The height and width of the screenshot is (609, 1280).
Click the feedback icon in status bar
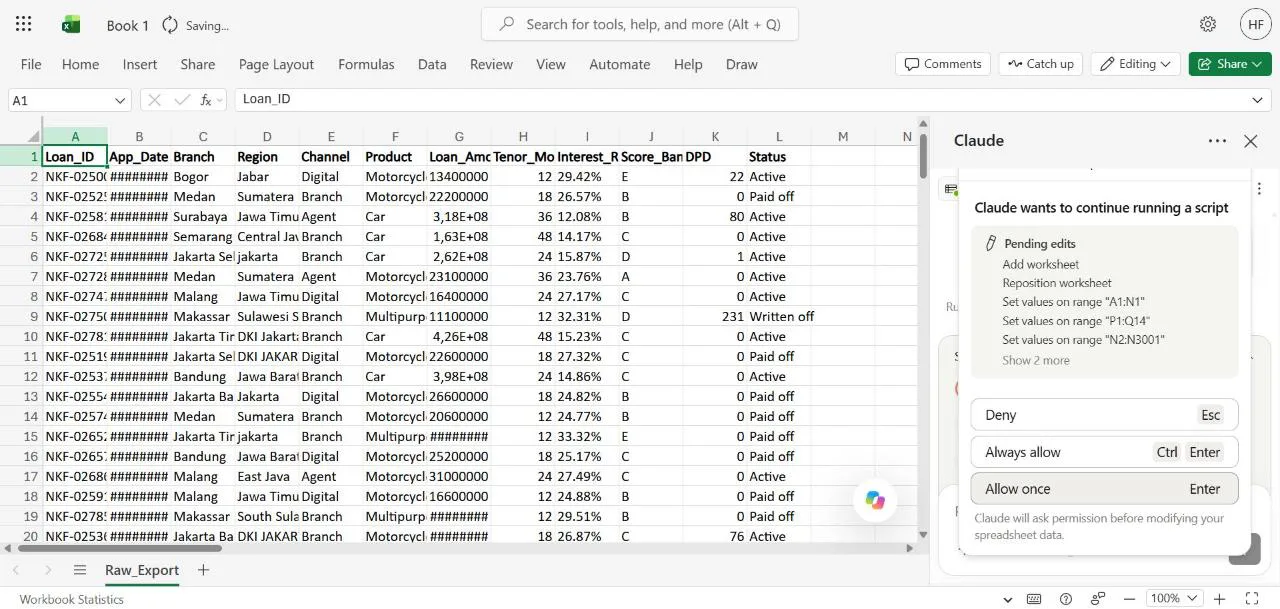[1098, 599]
